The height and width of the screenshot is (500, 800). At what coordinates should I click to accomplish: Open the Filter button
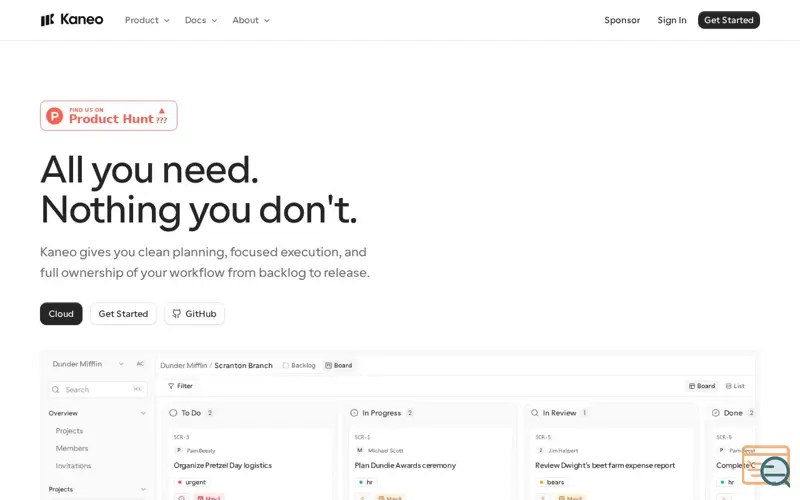point(180,386)
